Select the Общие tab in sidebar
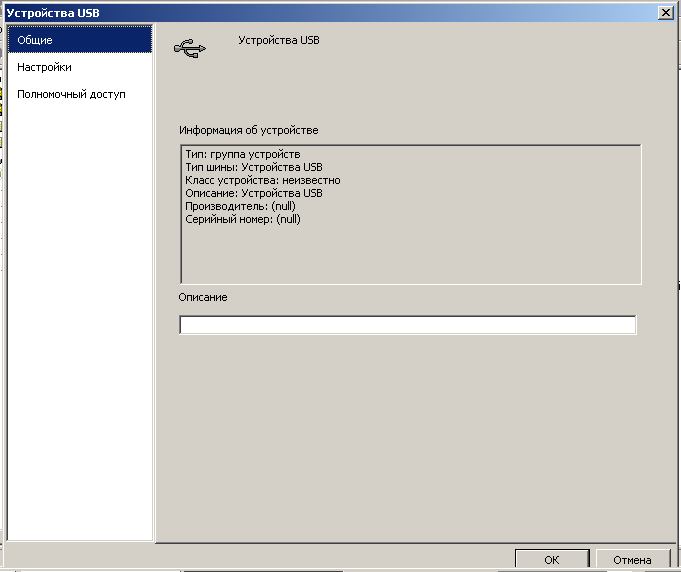The height and width of the screenshot is (572, 681). click(x=80, y=40)
